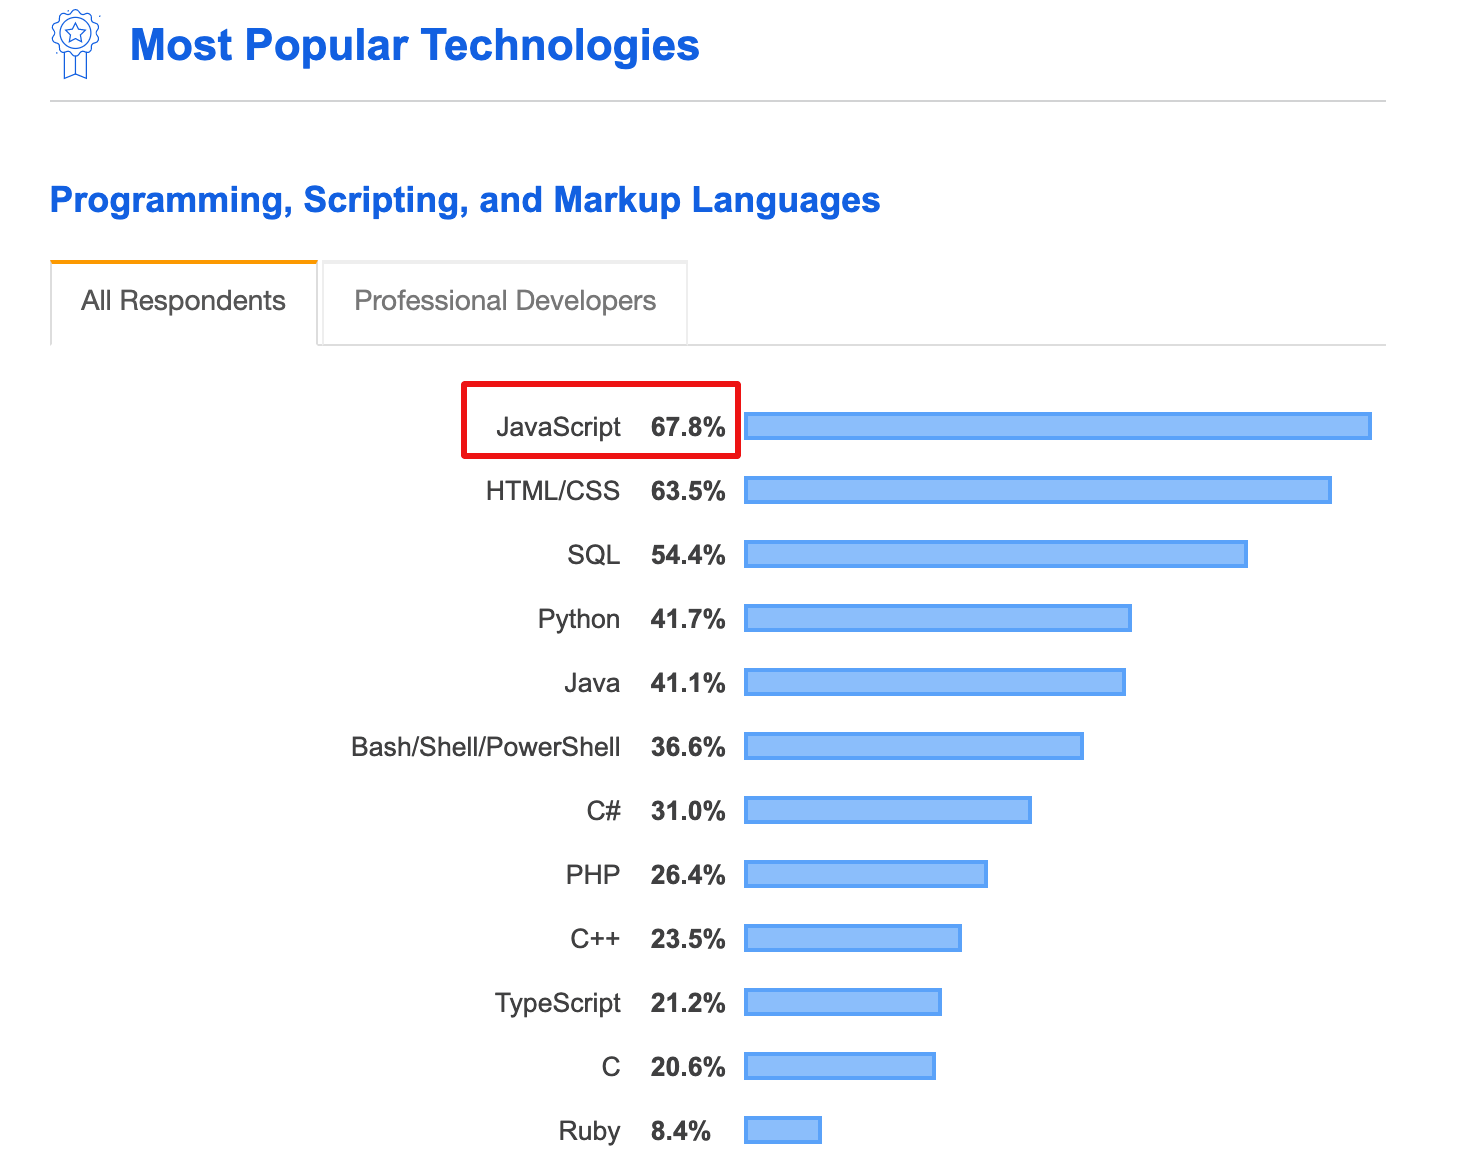1472x1162 pixels.
Task: Select the C++ bar in chart
Action: pos(852,938)
